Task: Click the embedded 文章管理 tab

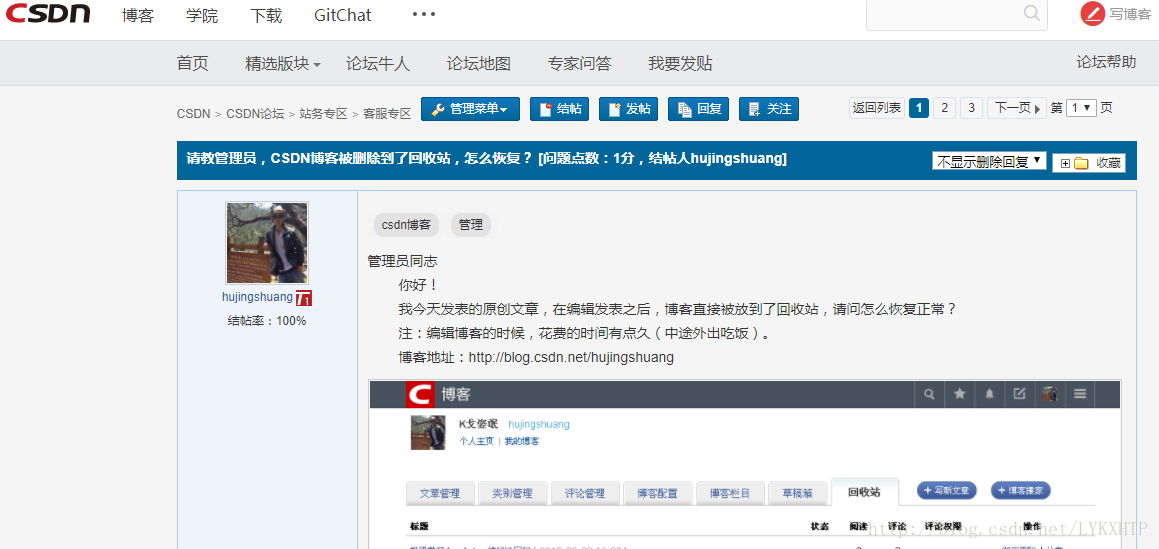Action: coord(440,493)
